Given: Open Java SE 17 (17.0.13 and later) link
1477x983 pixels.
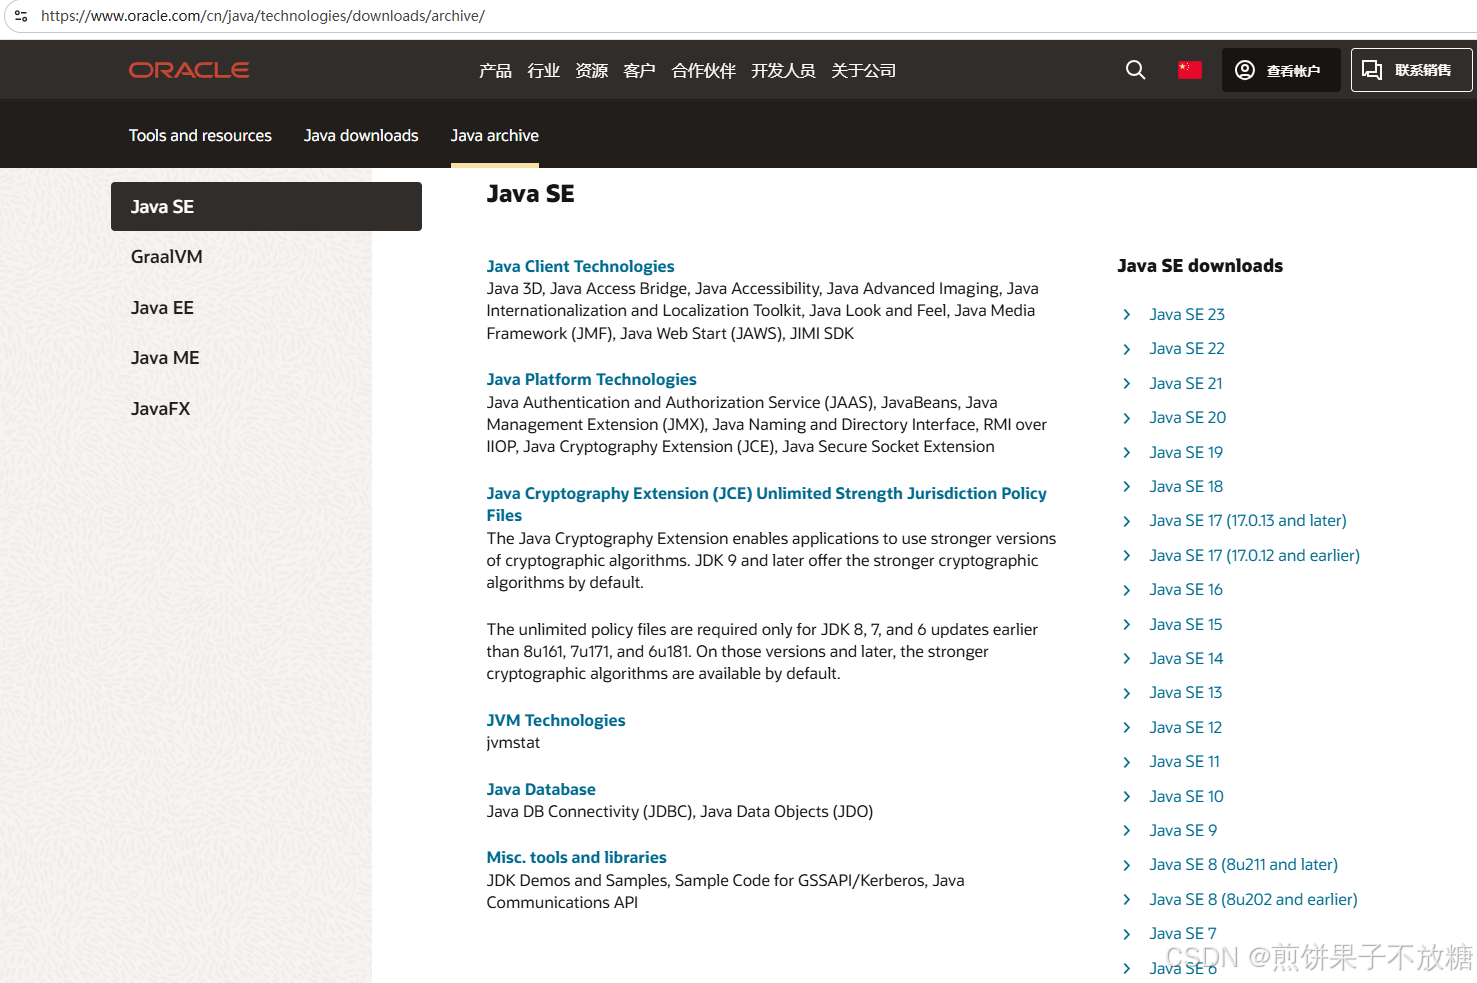Looking at the screenshot, I should click(1247, 520).
